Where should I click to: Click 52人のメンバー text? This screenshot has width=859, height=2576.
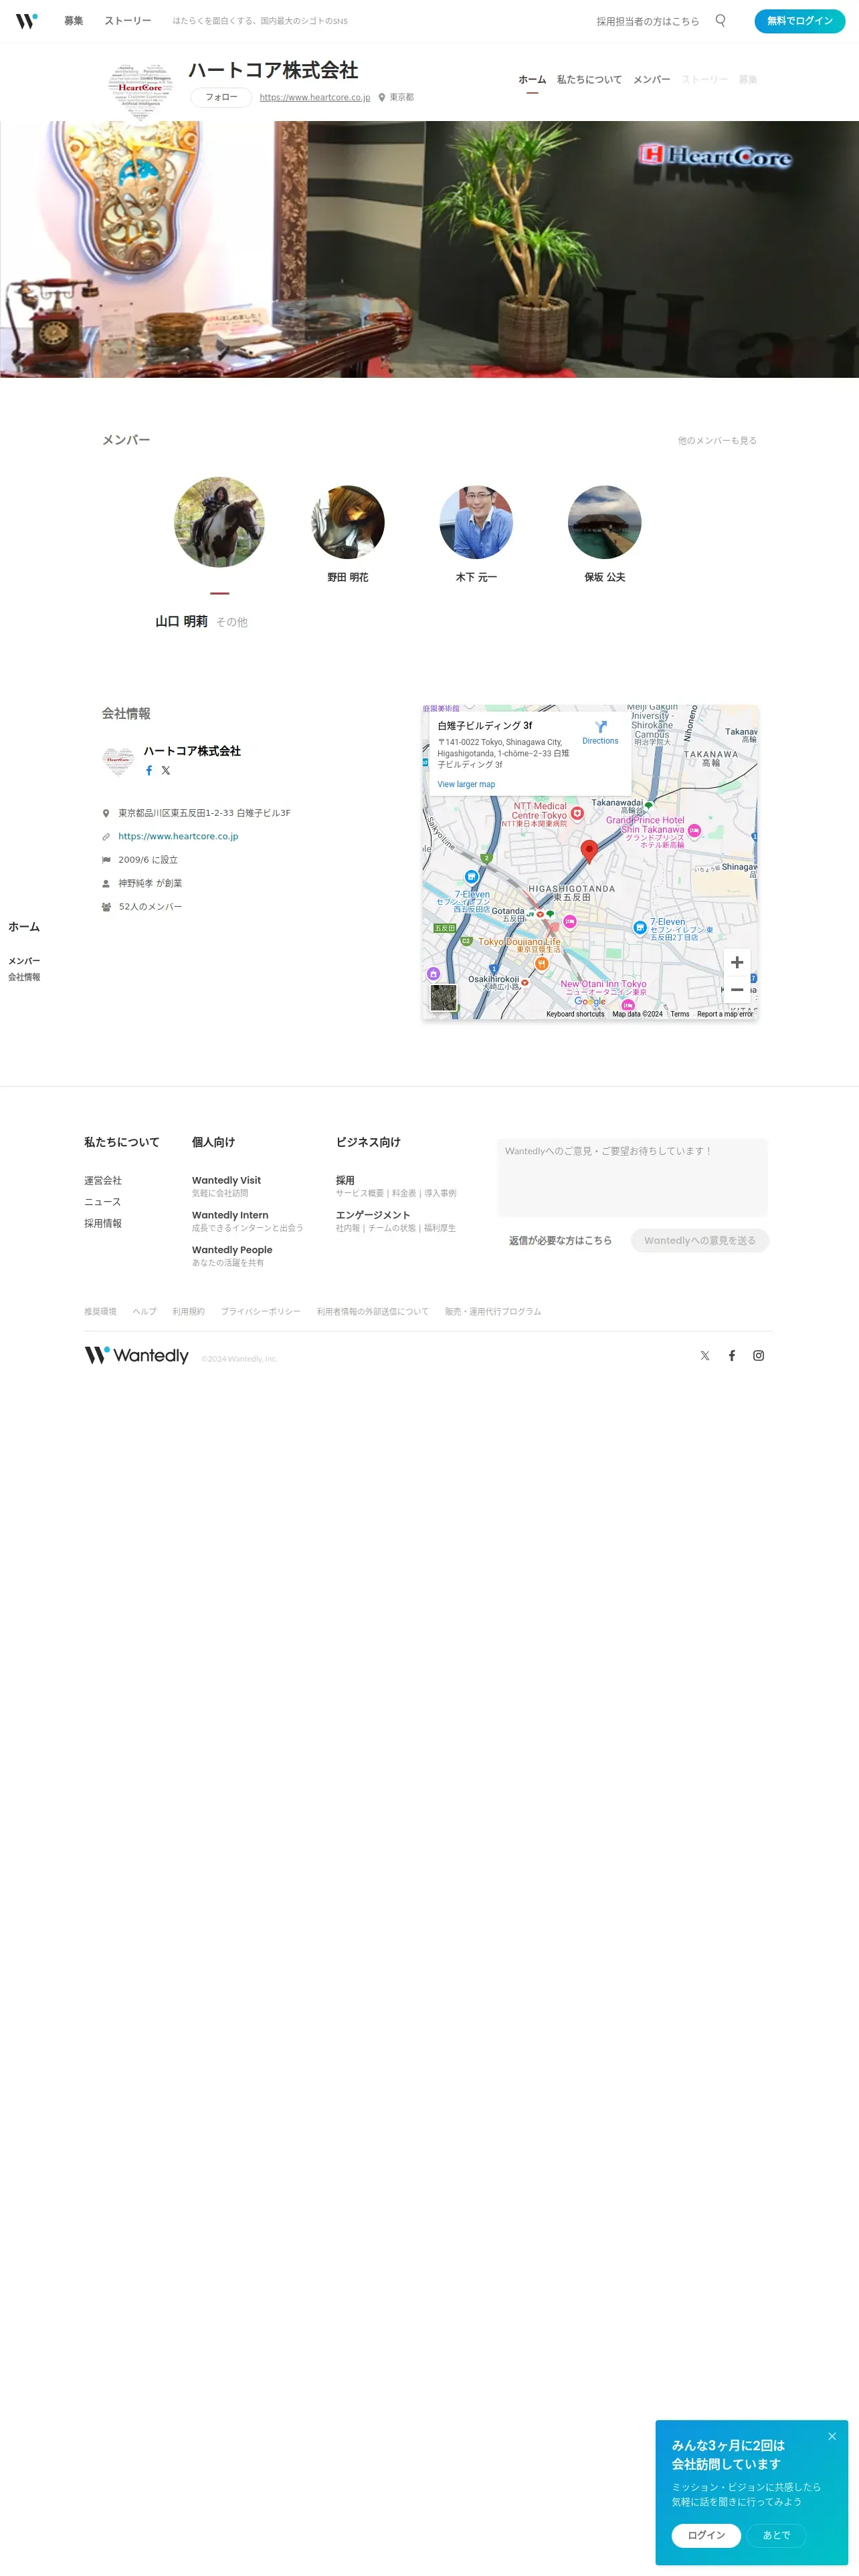pyautogui.click(x=150, y=907)
